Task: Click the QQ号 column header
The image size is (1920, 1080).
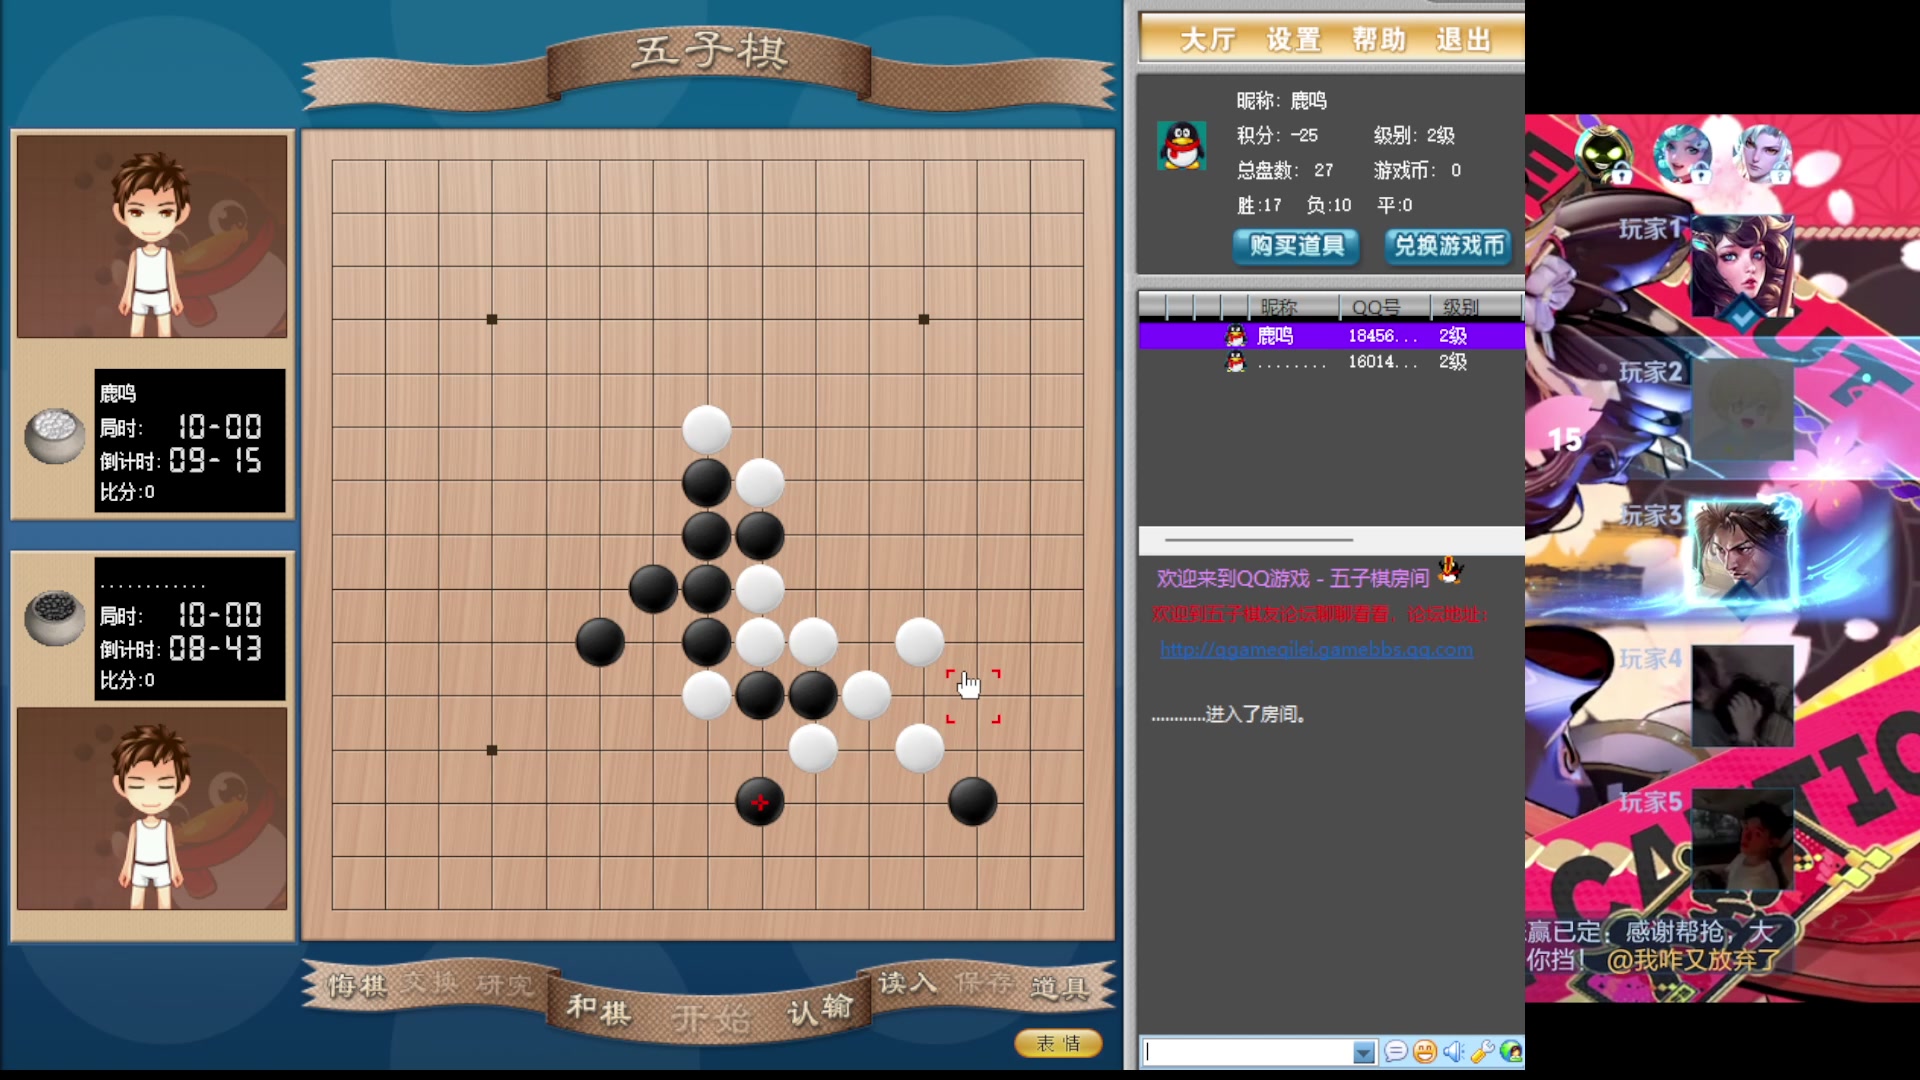Action: tap(1384, 307)
